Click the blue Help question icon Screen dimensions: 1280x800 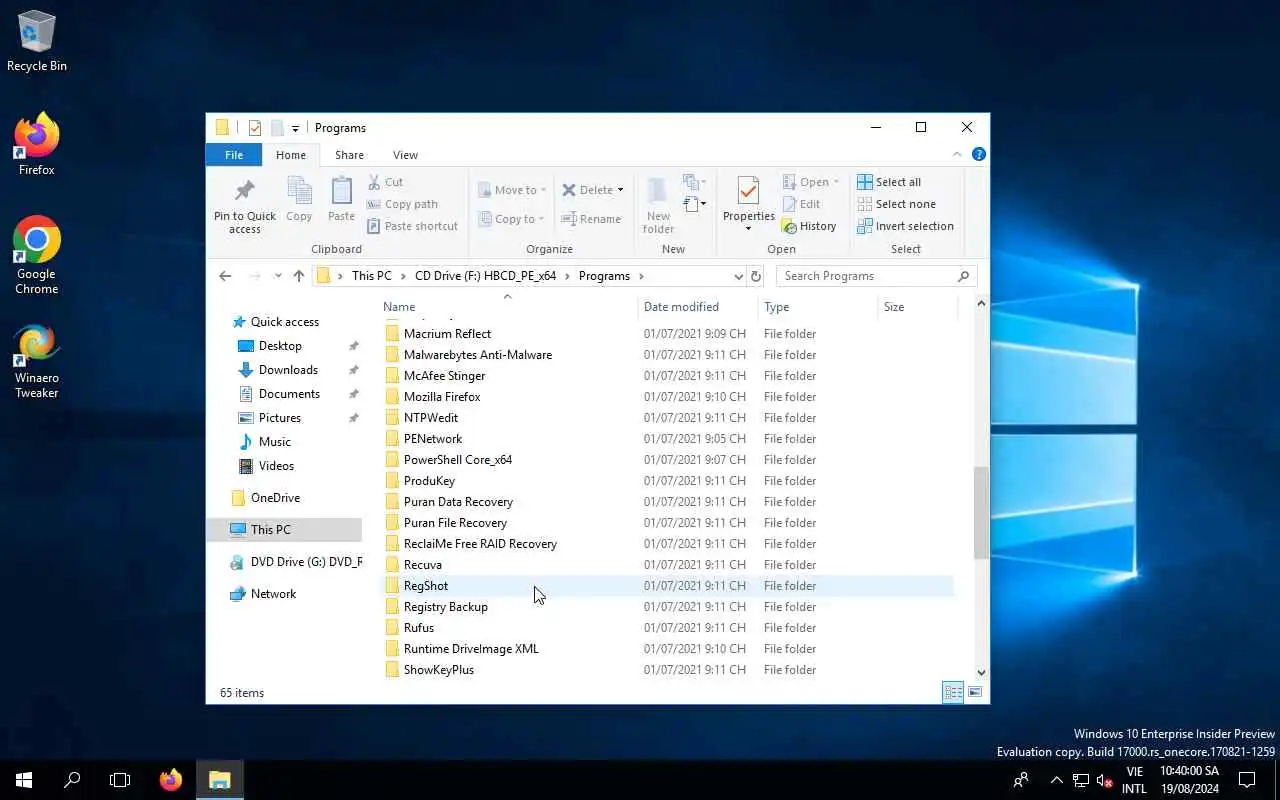(x=979, y=154)
